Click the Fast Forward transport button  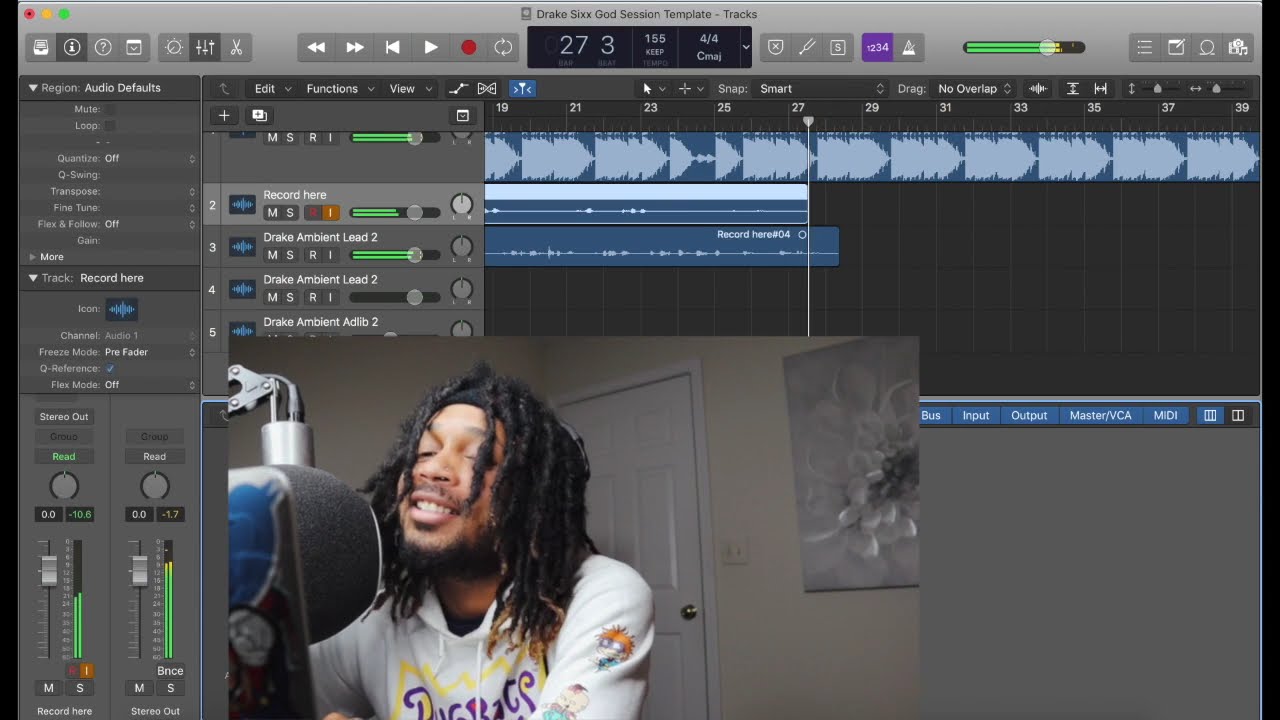354,47
